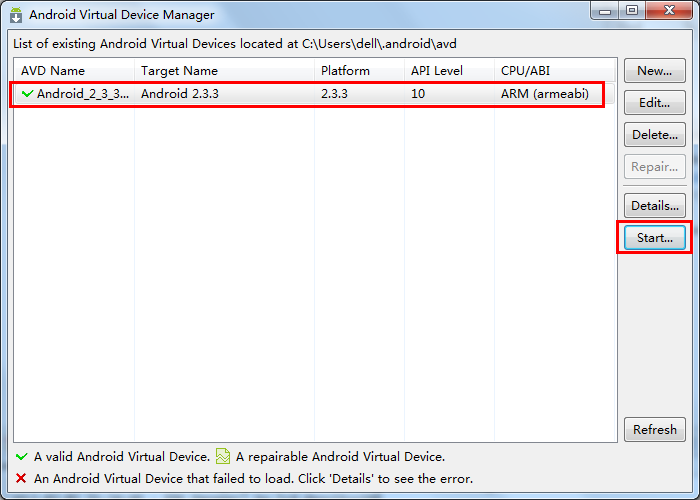Start the selected virtual device
Viewport: 700px width, 500px height.
(654, 238)
